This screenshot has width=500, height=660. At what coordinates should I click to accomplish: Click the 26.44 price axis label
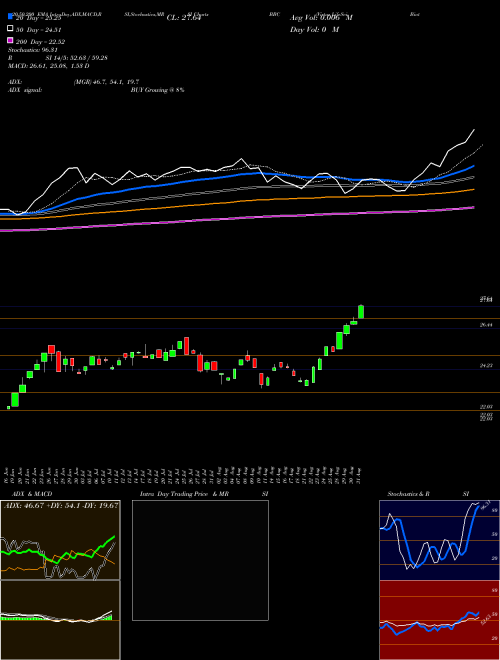486,325
